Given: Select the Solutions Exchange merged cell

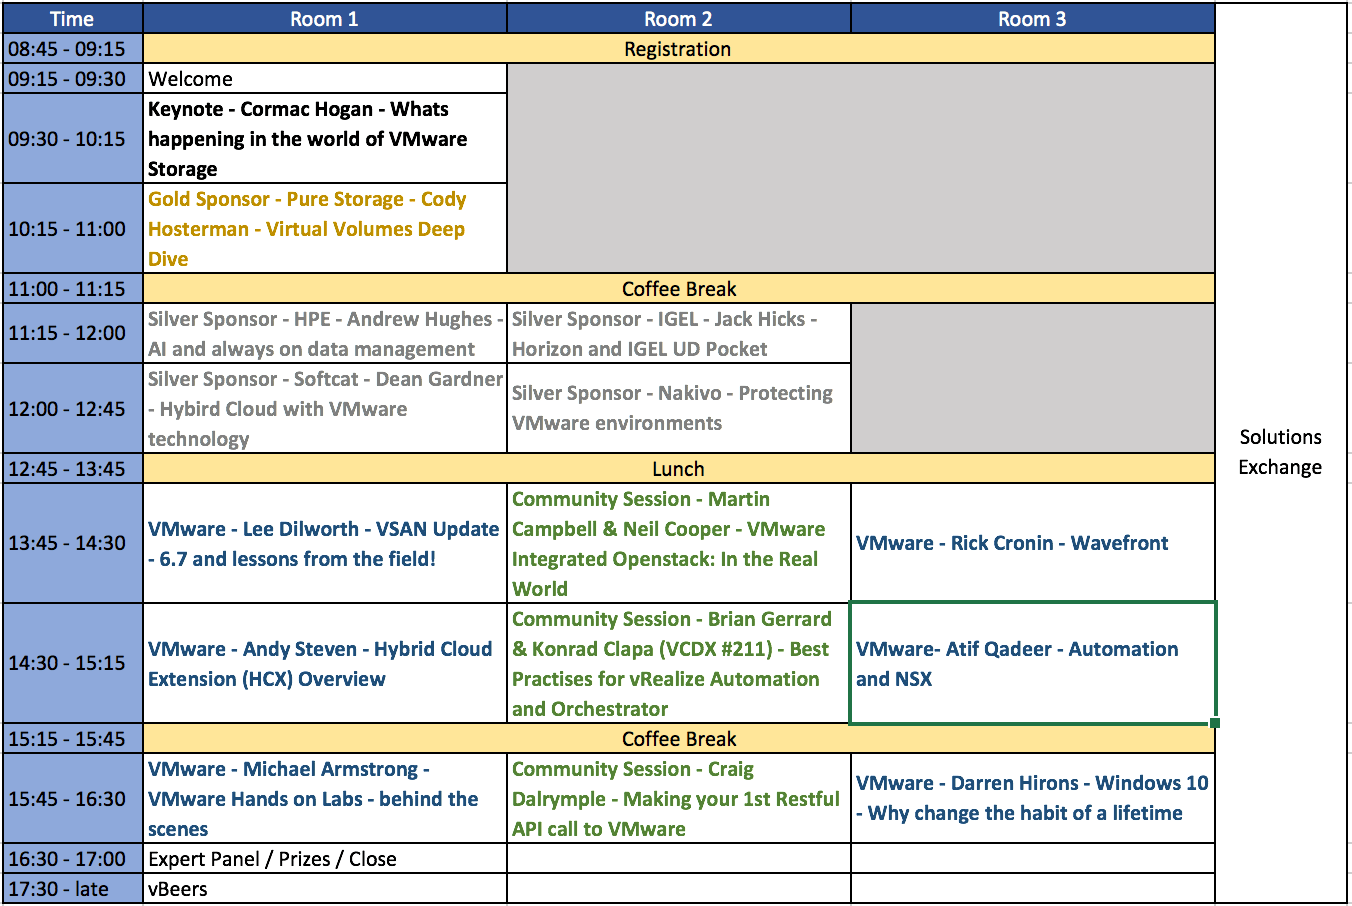Looking at the screenshot, I should click(x=1281, y=453).
